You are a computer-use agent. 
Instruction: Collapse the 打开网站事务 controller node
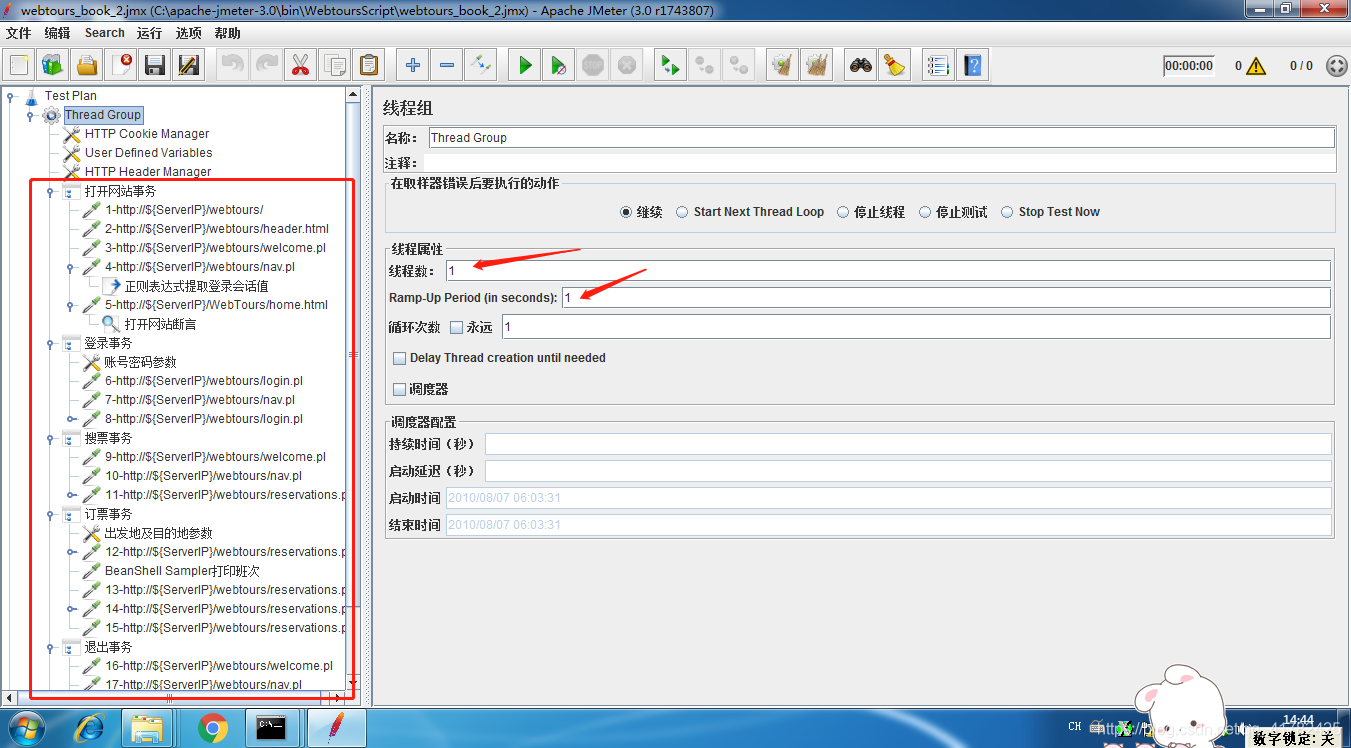tap(50, 191)
